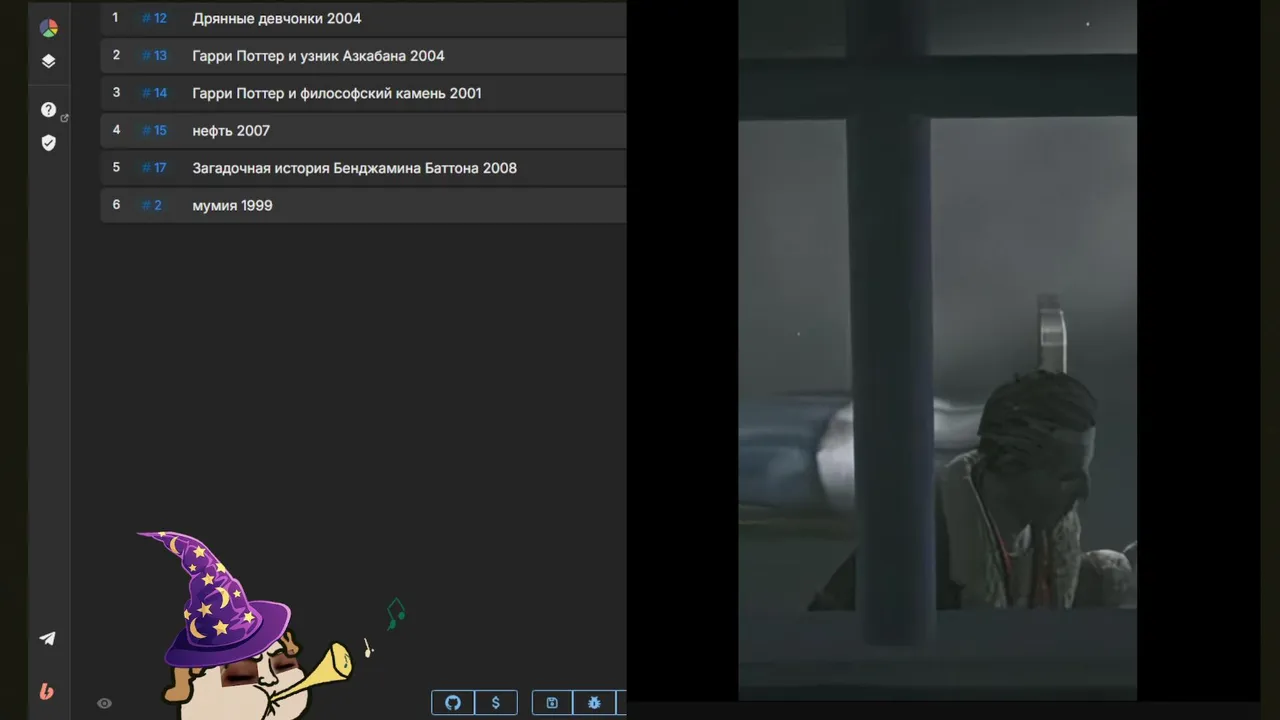Select the row 'мумия 1999'

click(363, 205)
